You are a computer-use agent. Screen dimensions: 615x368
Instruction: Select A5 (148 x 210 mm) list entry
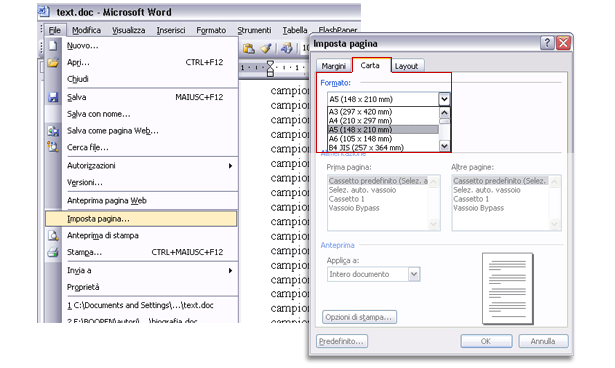pos(383,129)
